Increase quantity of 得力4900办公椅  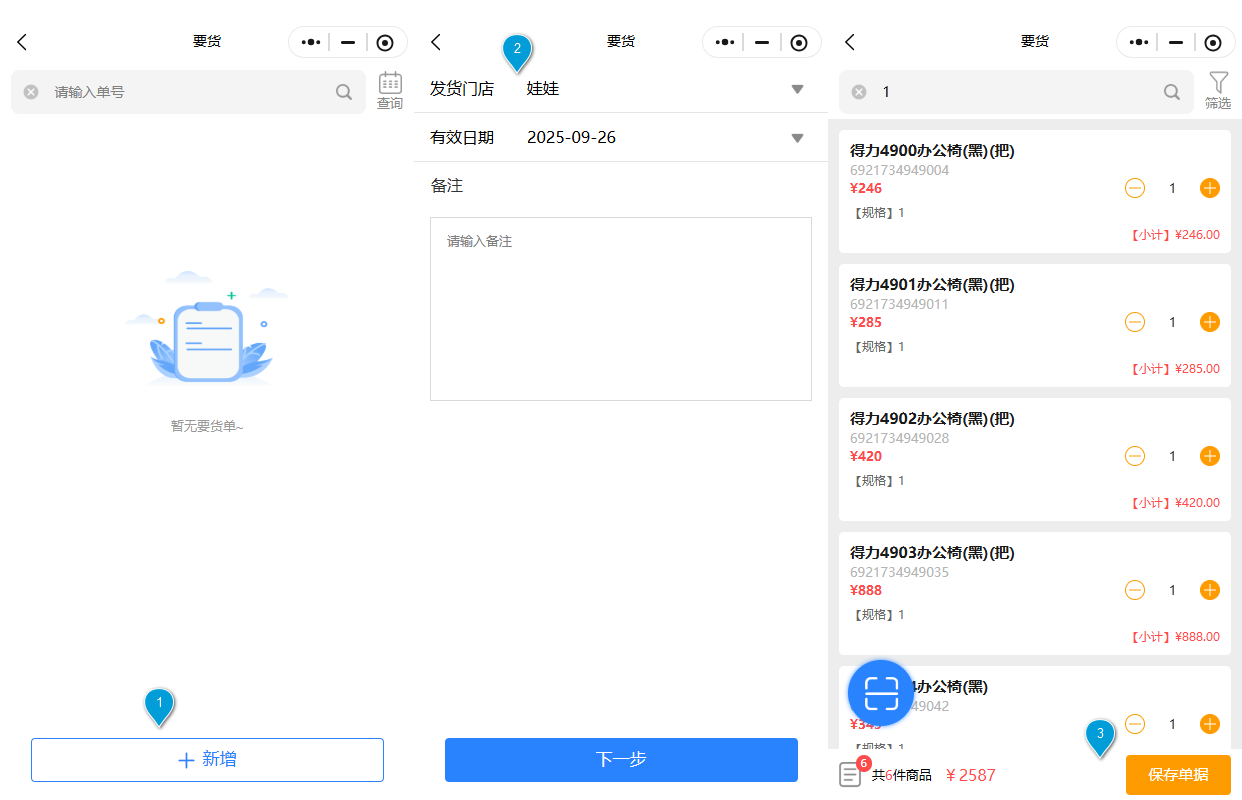click(x=1210, y=188)
